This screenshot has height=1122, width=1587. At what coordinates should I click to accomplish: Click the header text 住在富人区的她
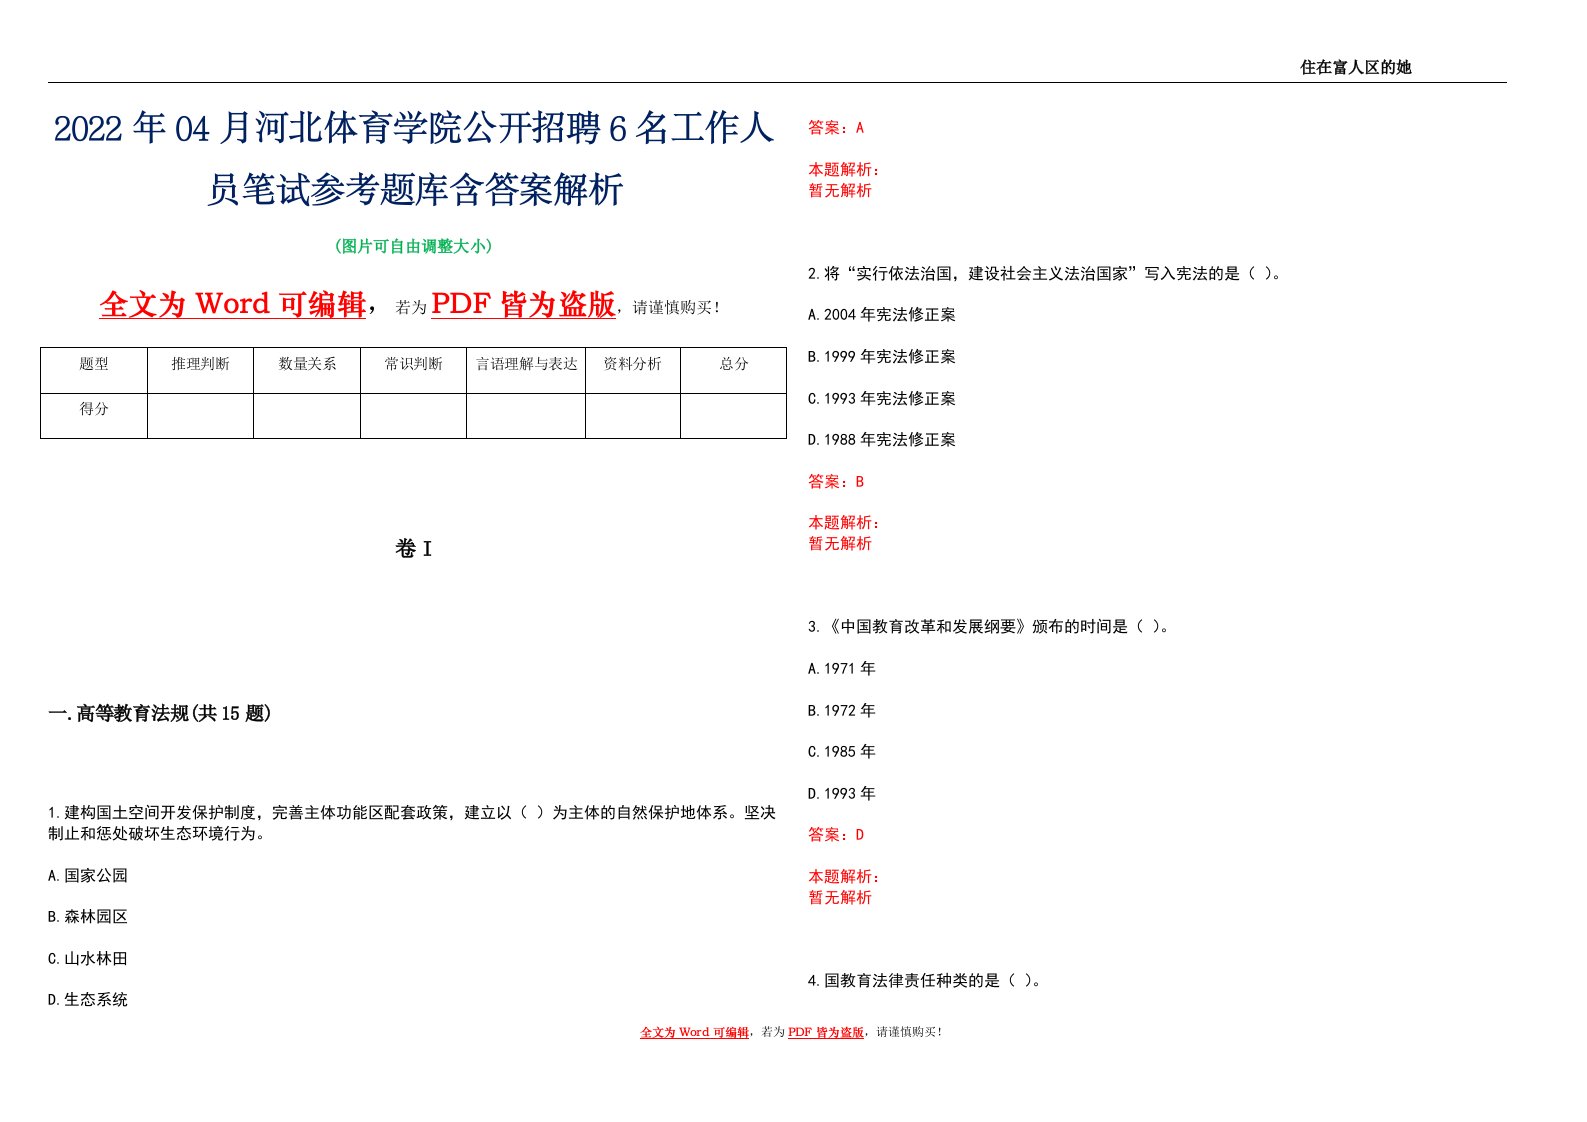[x=1355, y=67]
